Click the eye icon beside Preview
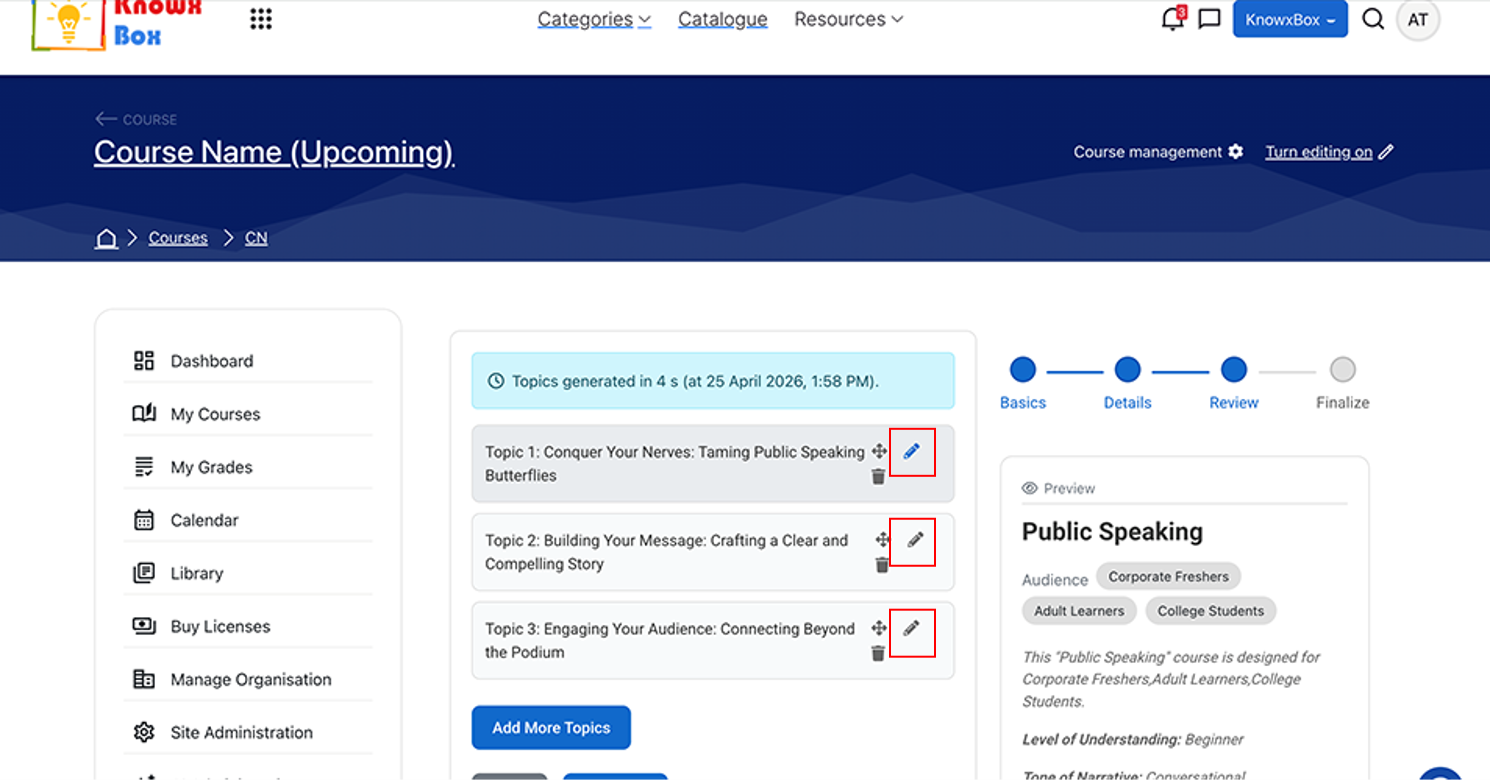 pyautogui.click(x=1030, y=488)
